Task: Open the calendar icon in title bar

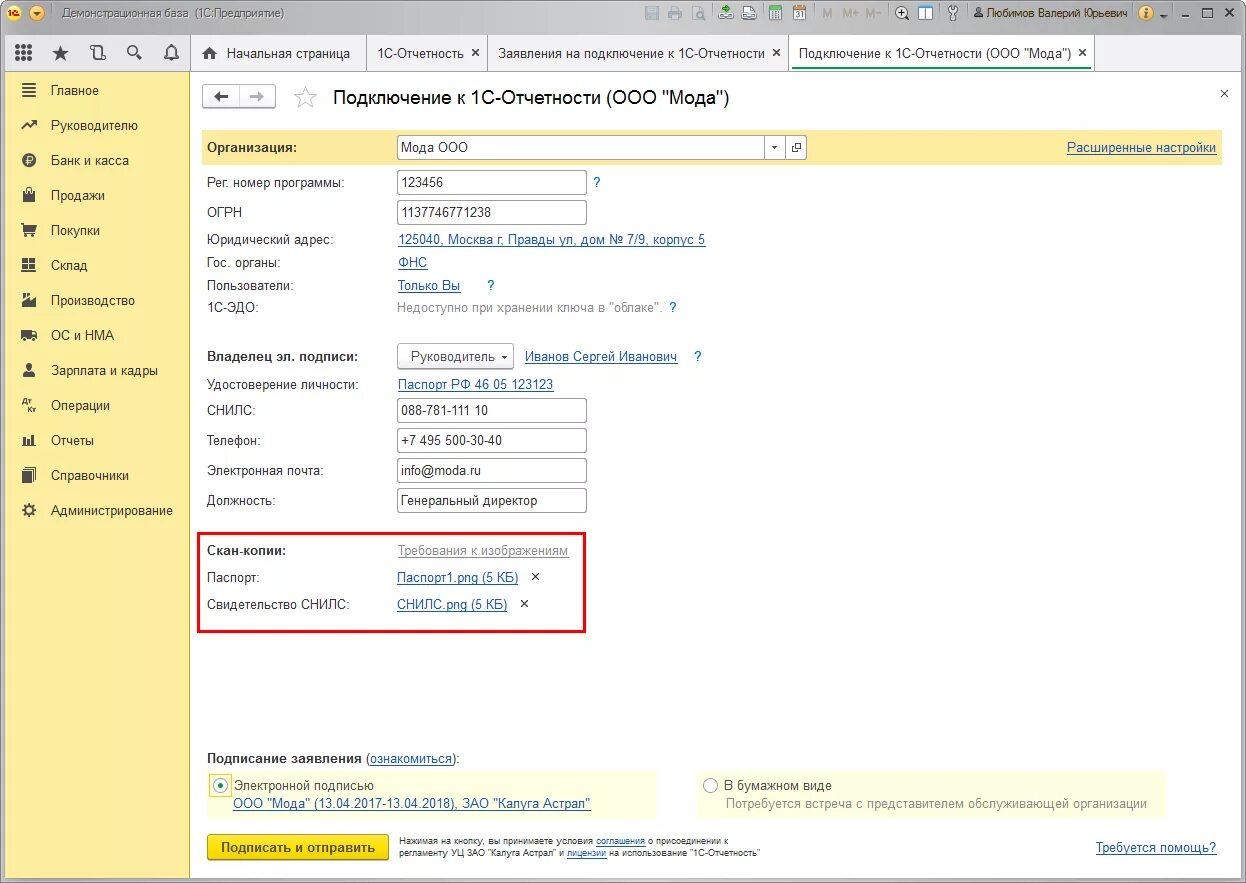Action: pos(799,13)
